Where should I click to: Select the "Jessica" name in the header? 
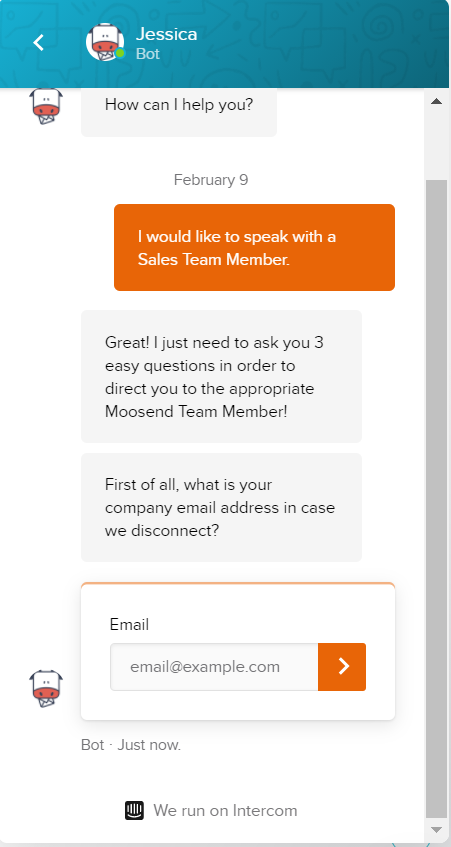(x=166, y=34)
